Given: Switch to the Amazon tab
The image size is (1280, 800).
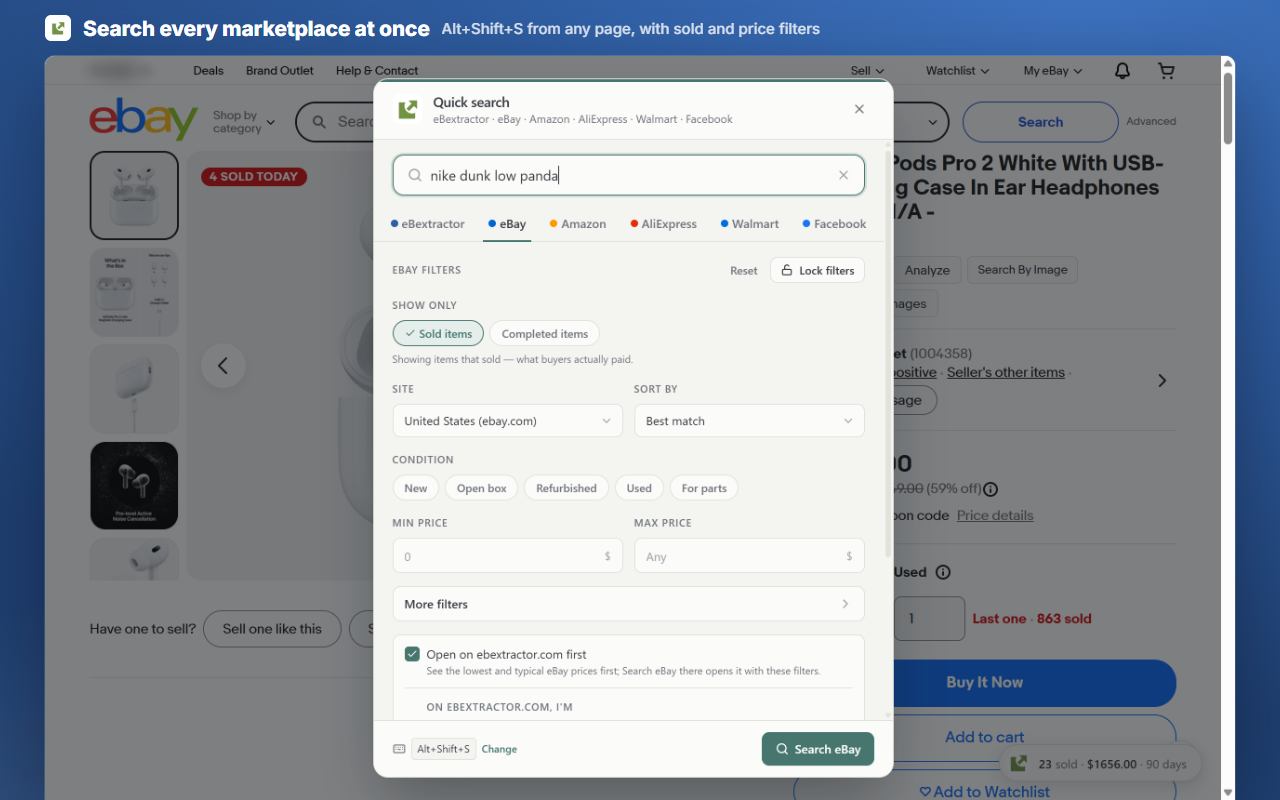Looking at the screenshot, I should [578, 224].
